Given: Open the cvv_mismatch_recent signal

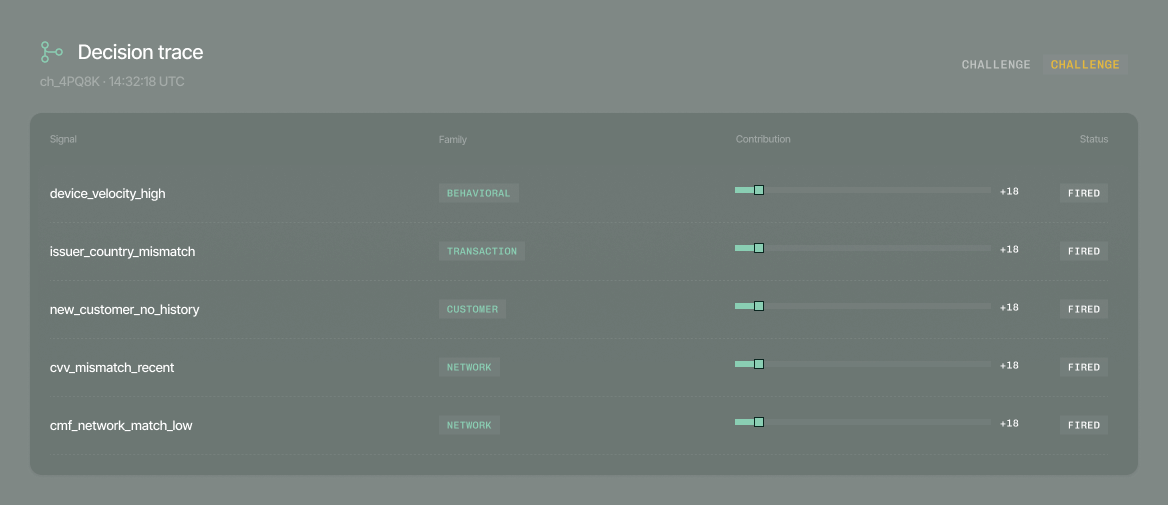Looking at the screenshot, I should coord(112,367).
